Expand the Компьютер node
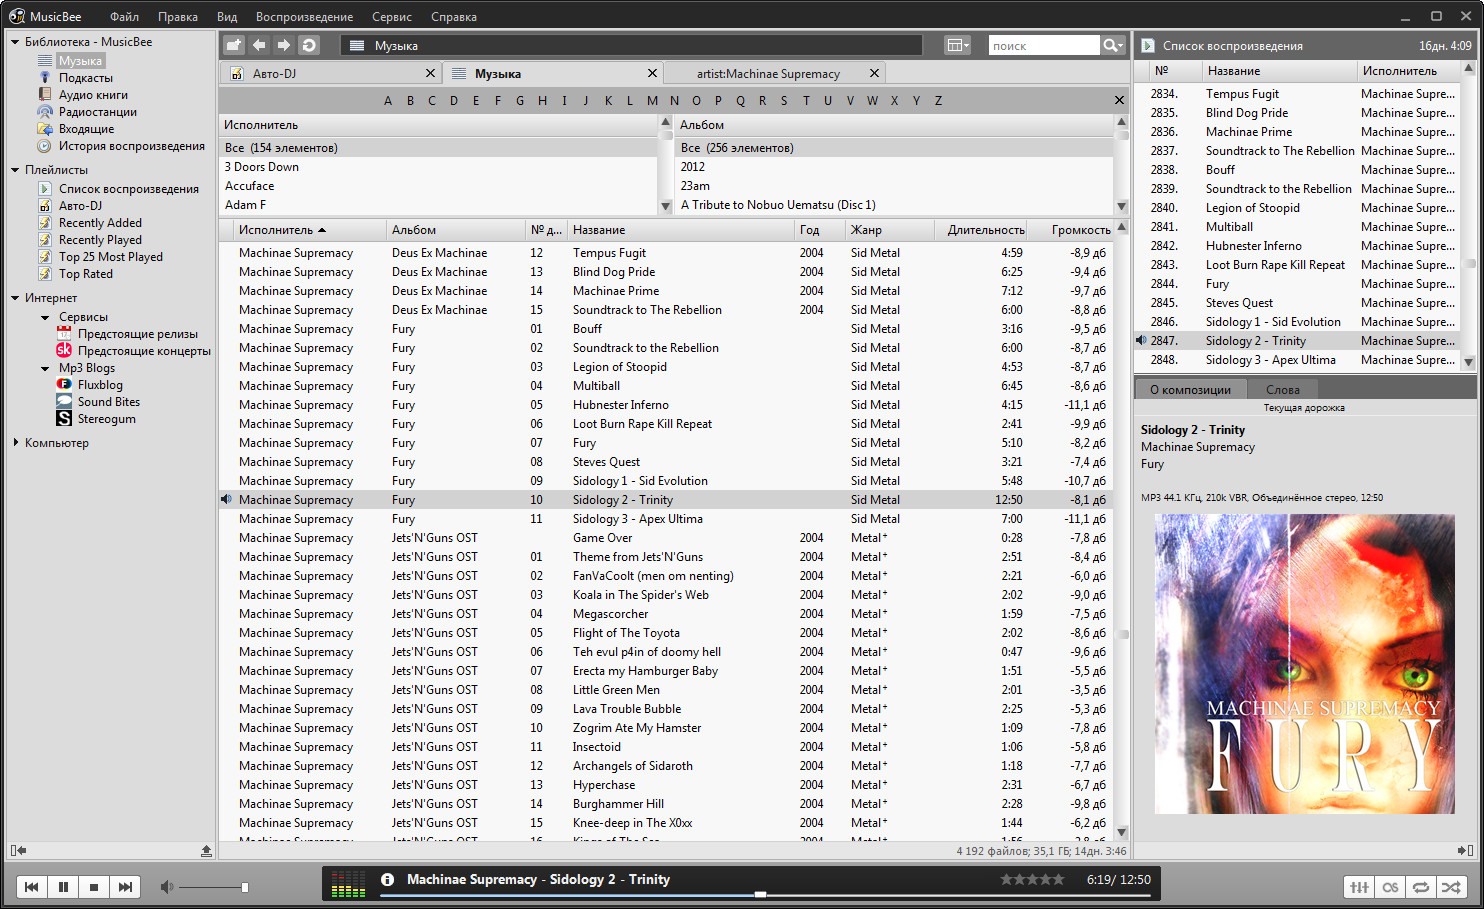 [x=15, y=442]
